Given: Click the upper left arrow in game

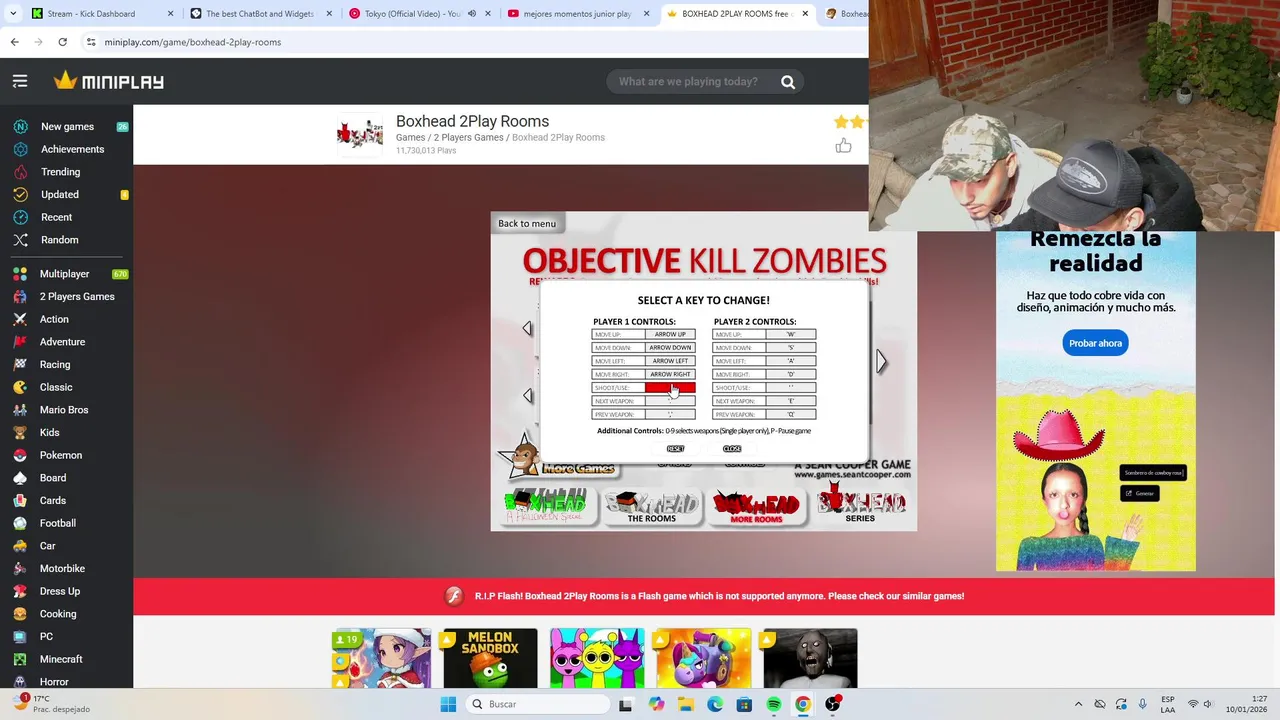Looking at the screenshot, I should [528, 328].
